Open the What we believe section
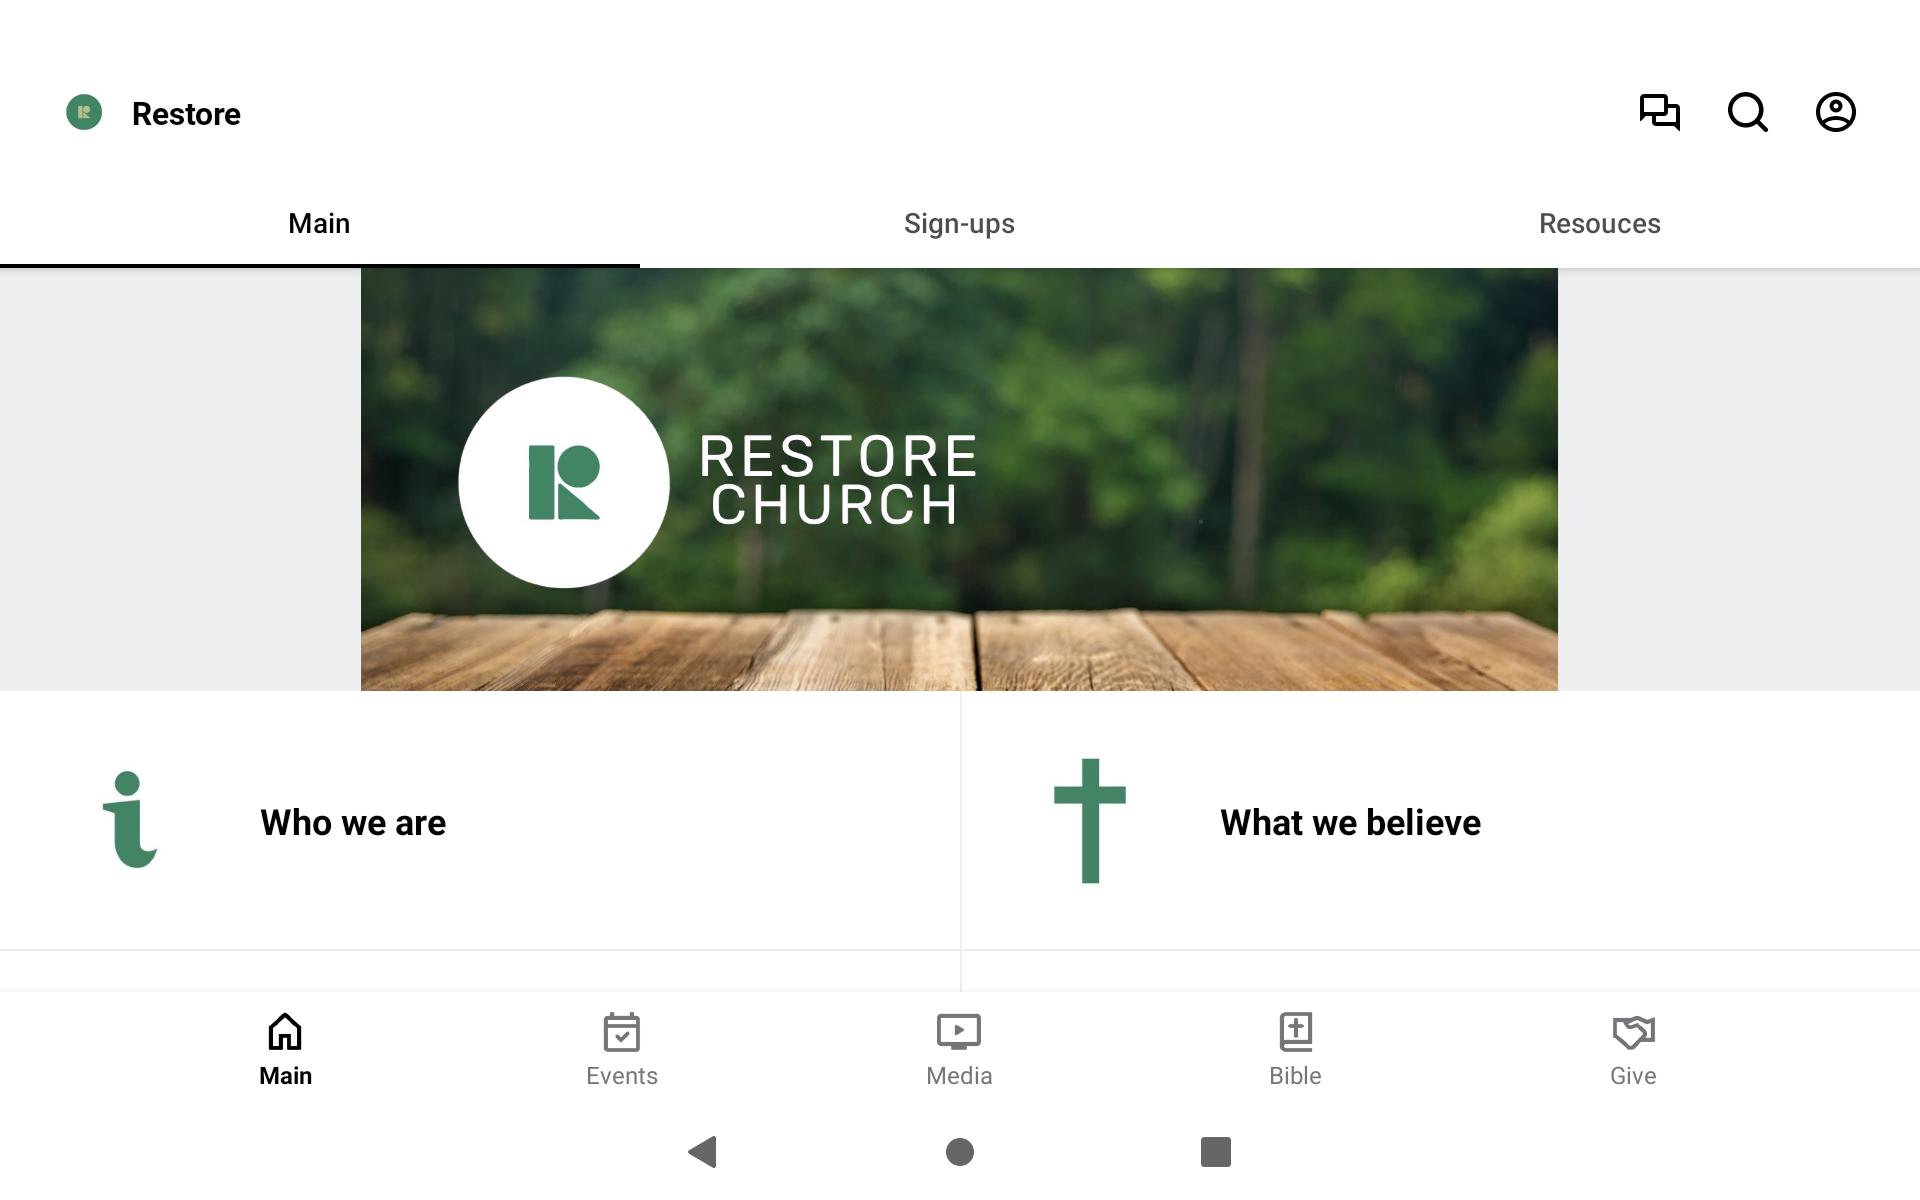Viewport: 1920px width, 1200px height. tap(1441, 821)
